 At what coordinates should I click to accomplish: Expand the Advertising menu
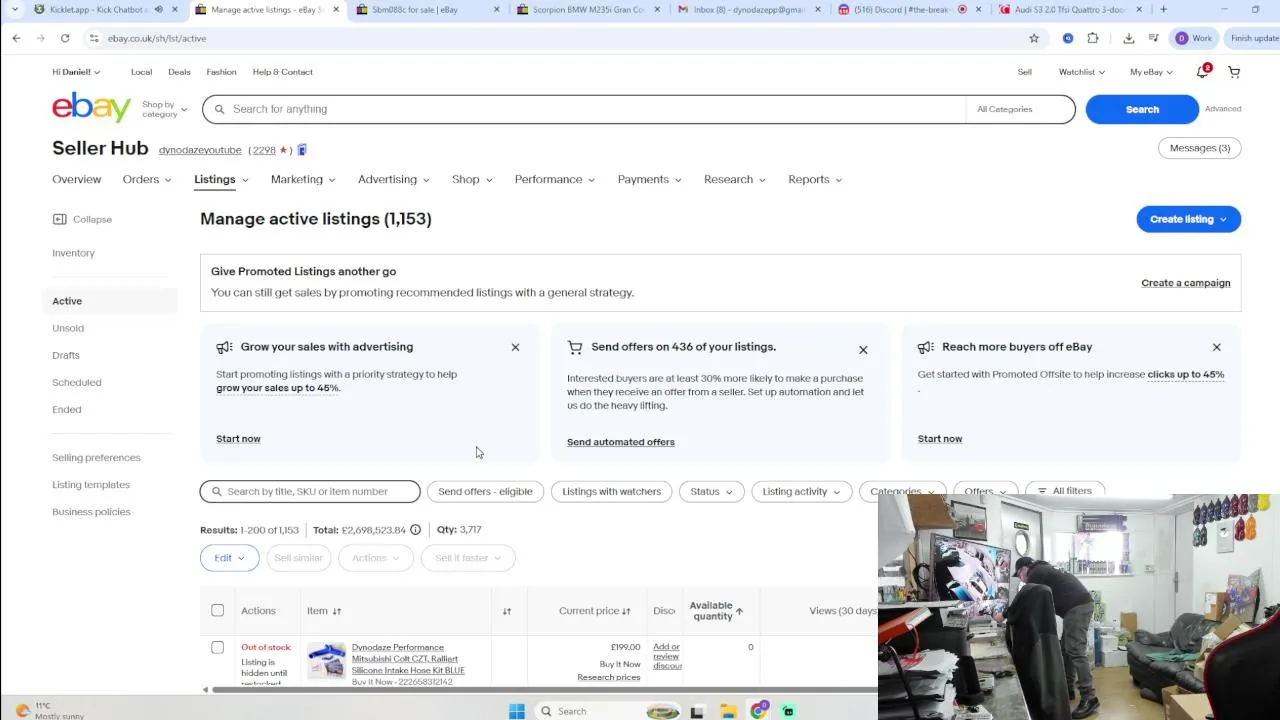(394, 179)
